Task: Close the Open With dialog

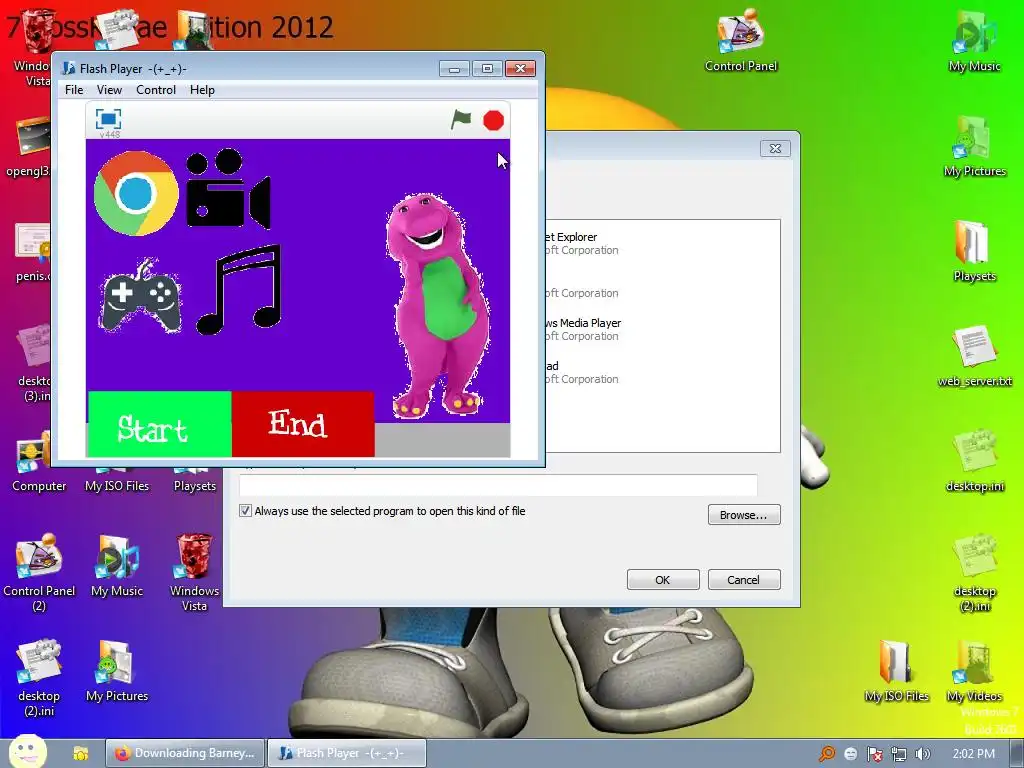Action: coord(775,148)
